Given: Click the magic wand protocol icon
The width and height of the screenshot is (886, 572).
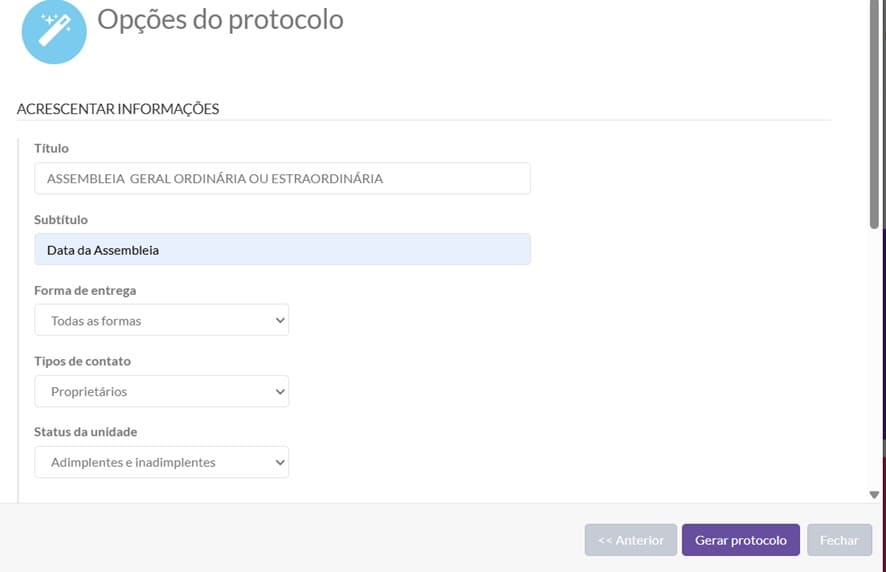Looking at the screenshot, I should [x=53, y=32].
